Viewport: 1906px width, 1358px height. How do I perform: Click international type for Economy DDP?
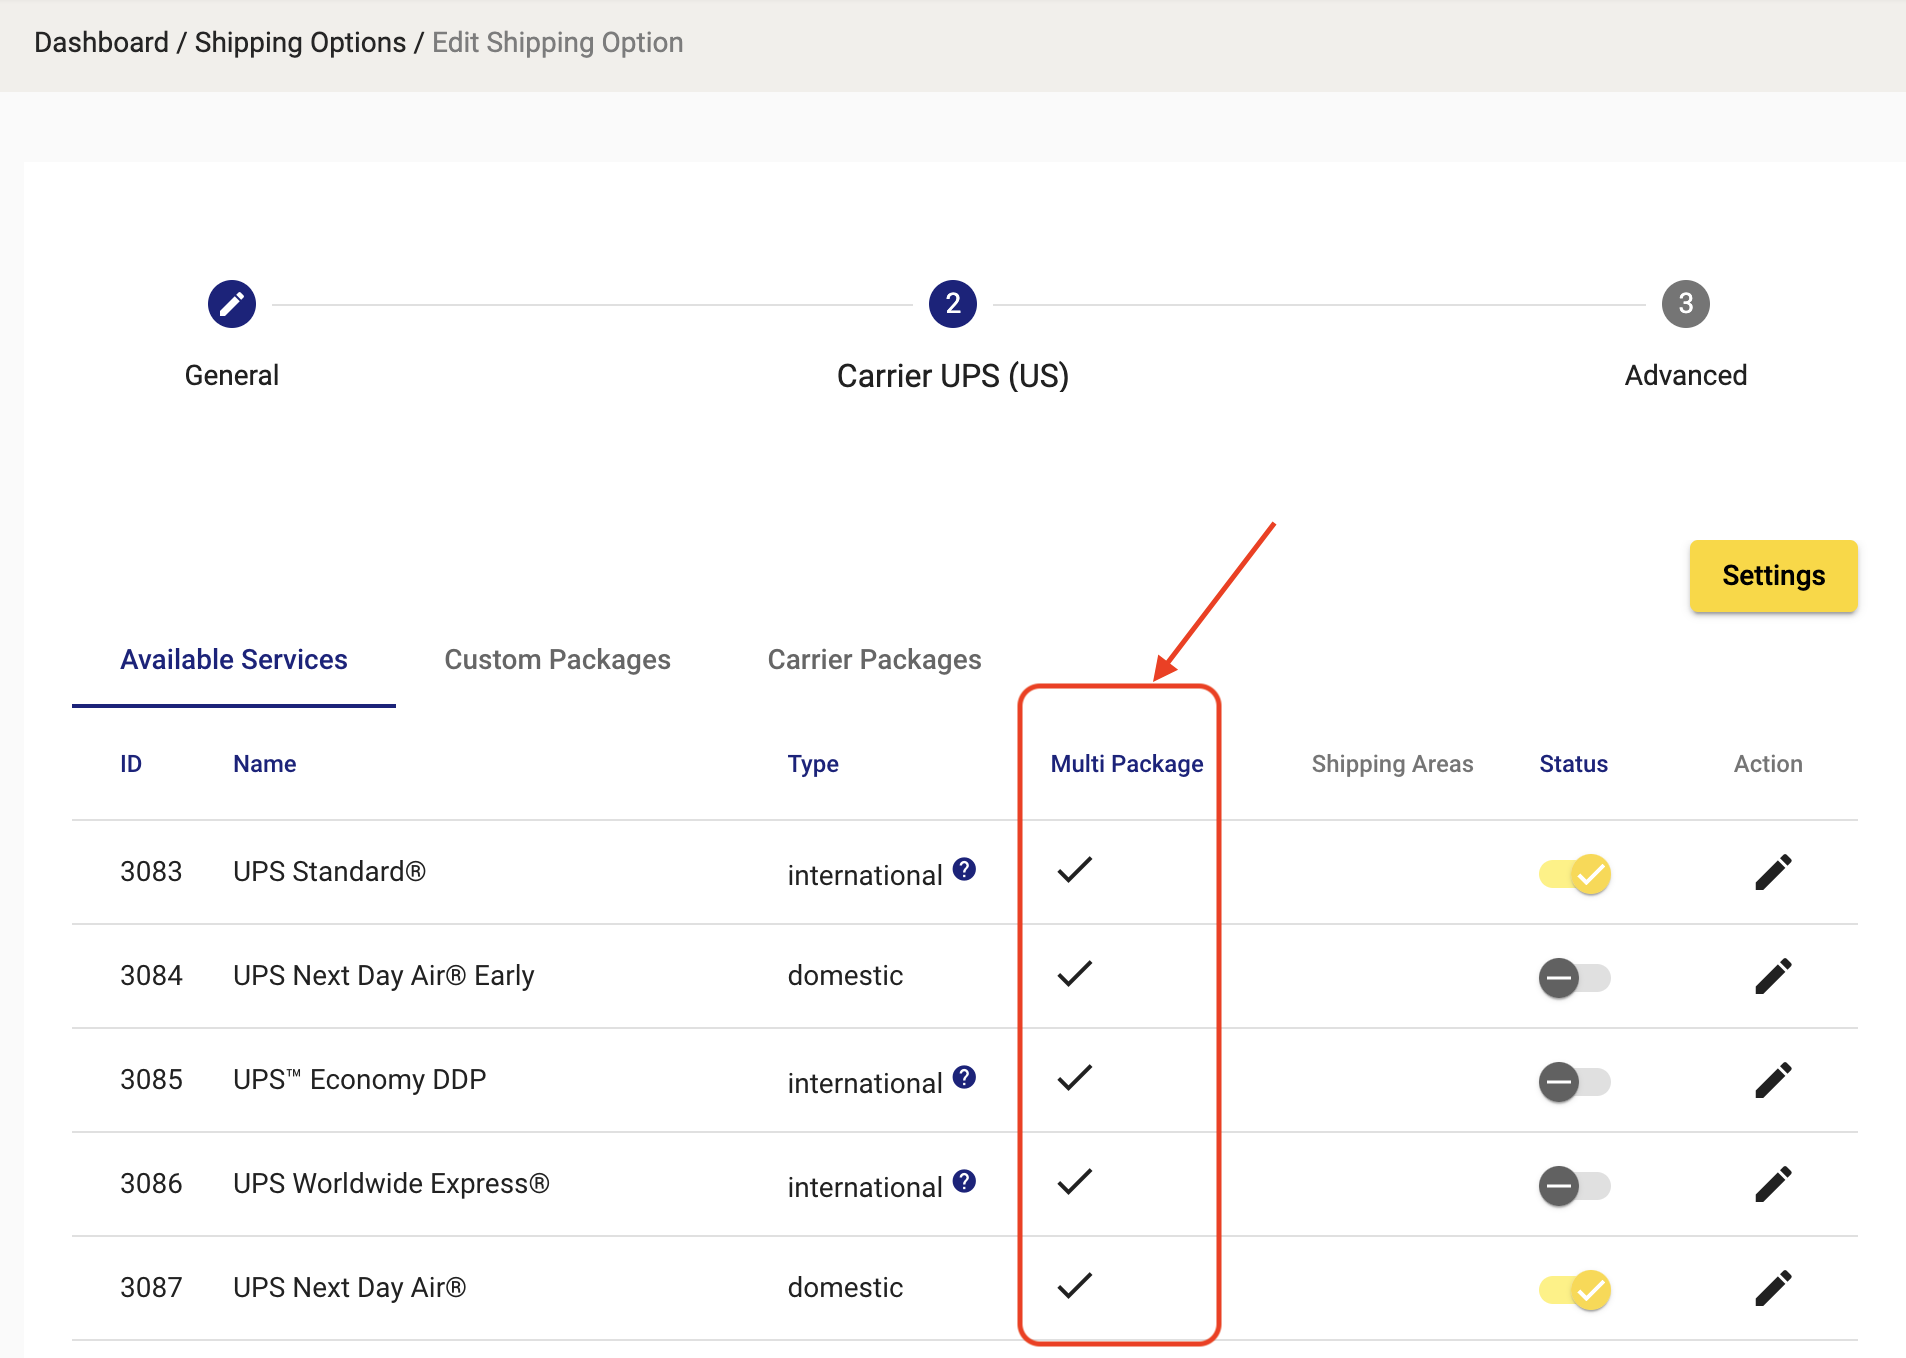[864, 1084]
